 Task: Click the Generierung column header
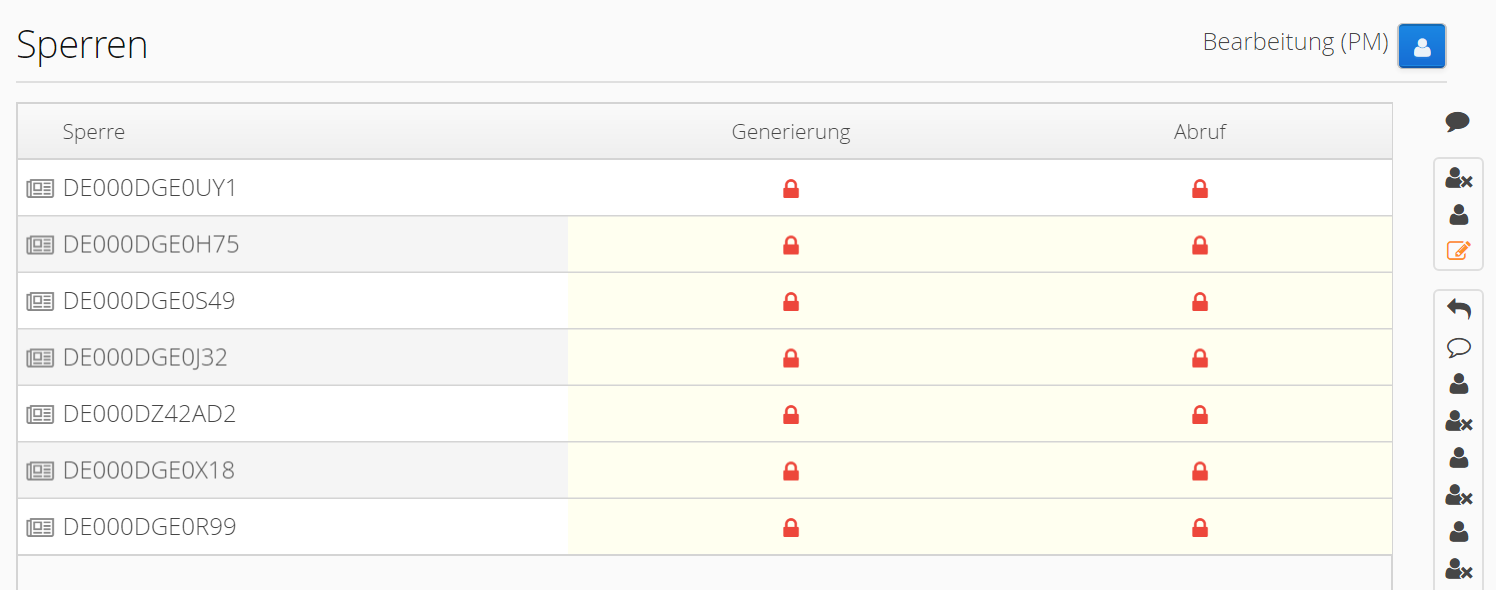[x=791, y=132]
